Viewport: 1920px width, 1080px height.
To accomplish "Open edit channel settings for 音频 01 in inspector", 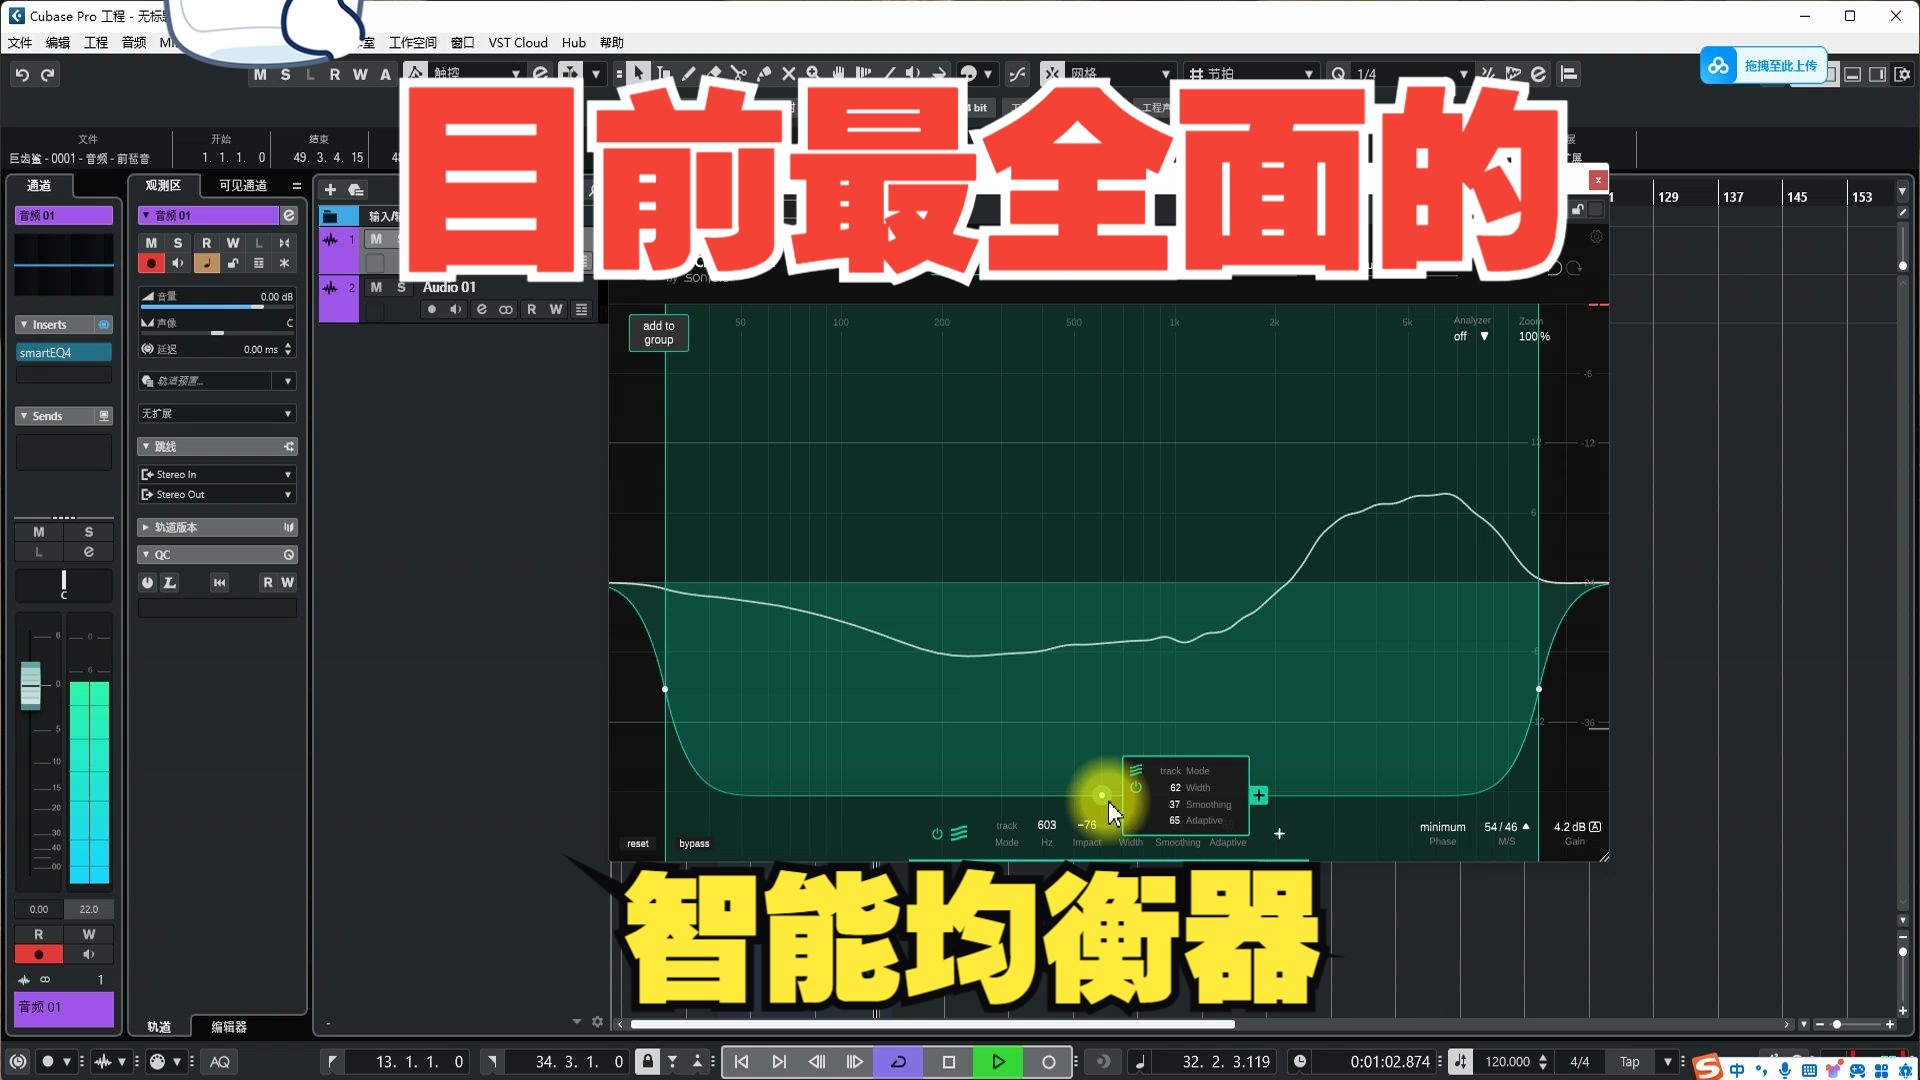I will (289, 216).
